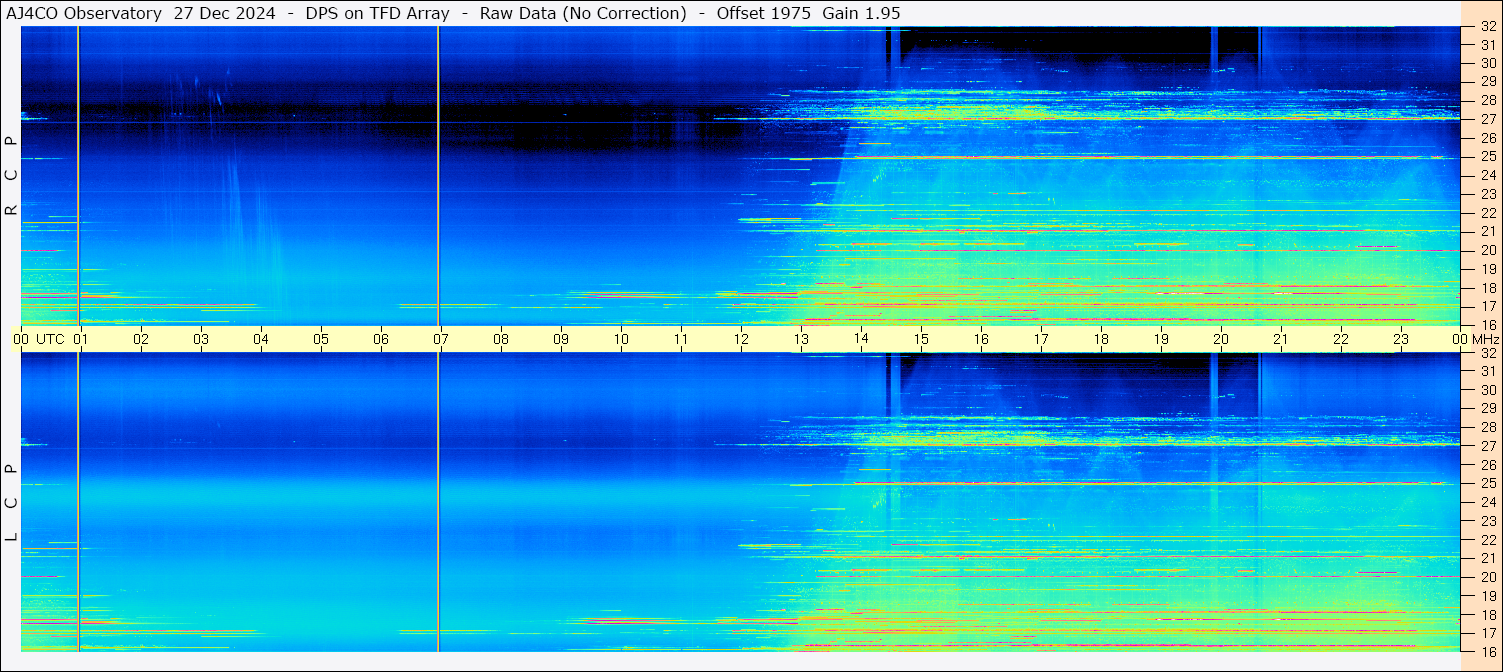
Task: Click the 05 hour label on time axis
Action: [321, 339]
